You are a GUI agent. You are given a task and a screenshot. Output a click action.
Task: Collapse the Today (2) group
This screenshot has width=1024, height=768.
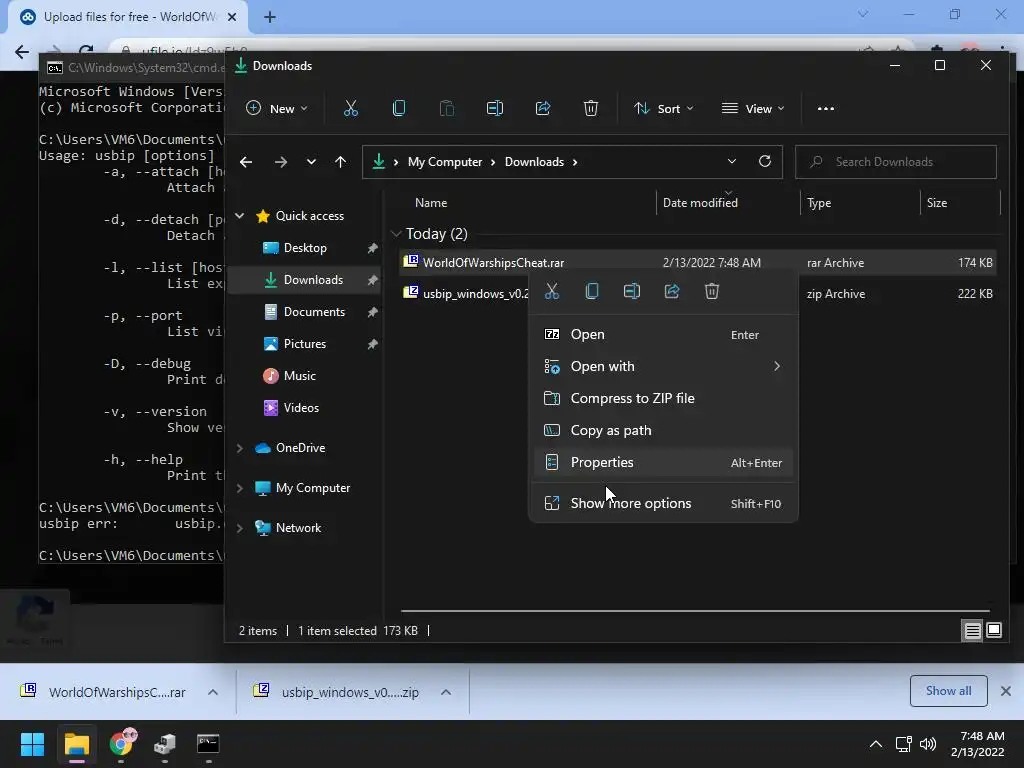395,234
